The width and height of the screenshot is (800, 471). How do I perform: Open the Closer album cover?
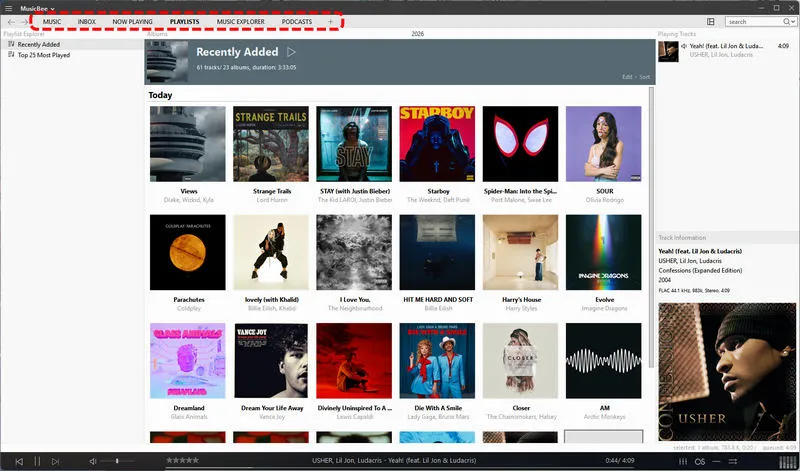(x=520, y=361)
